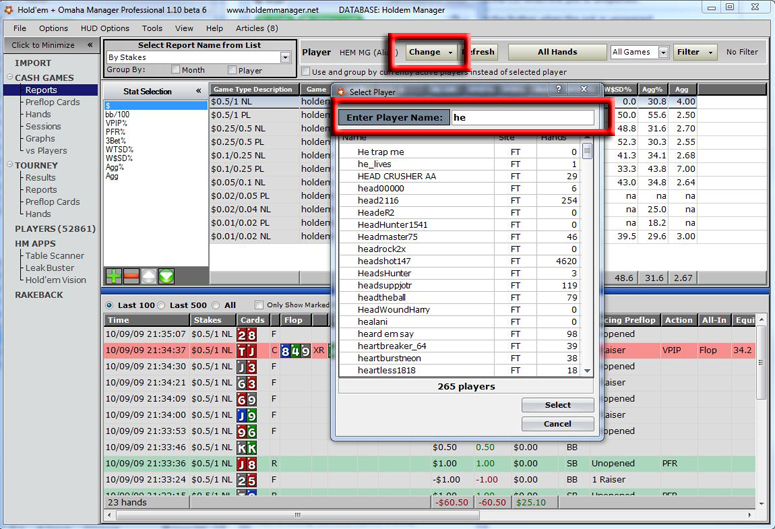
Task: Open the File menu
Action: [20, 28]
